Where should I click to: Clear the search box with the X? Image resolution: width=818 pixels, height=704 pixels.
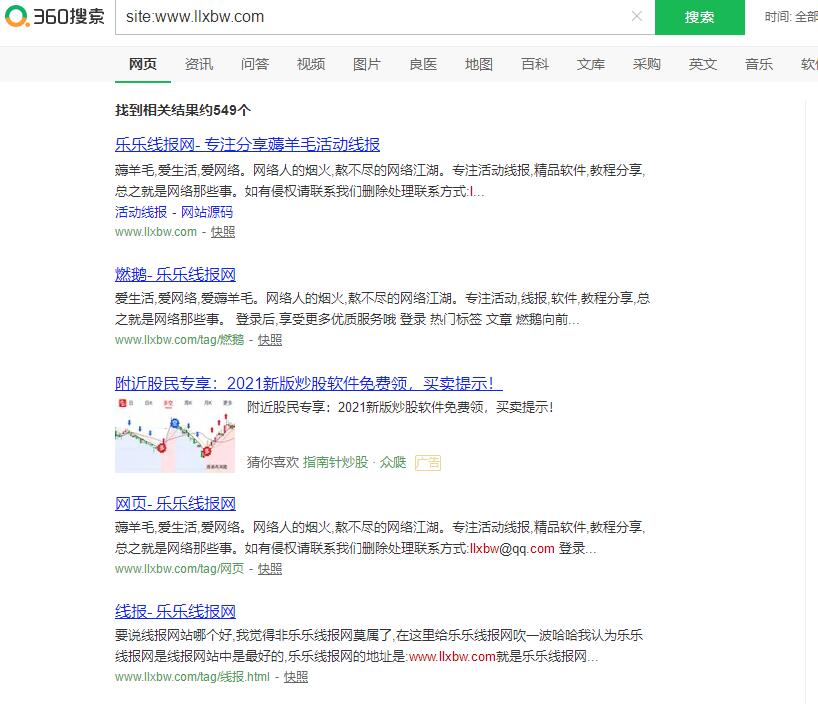click(x=637, y=18)
